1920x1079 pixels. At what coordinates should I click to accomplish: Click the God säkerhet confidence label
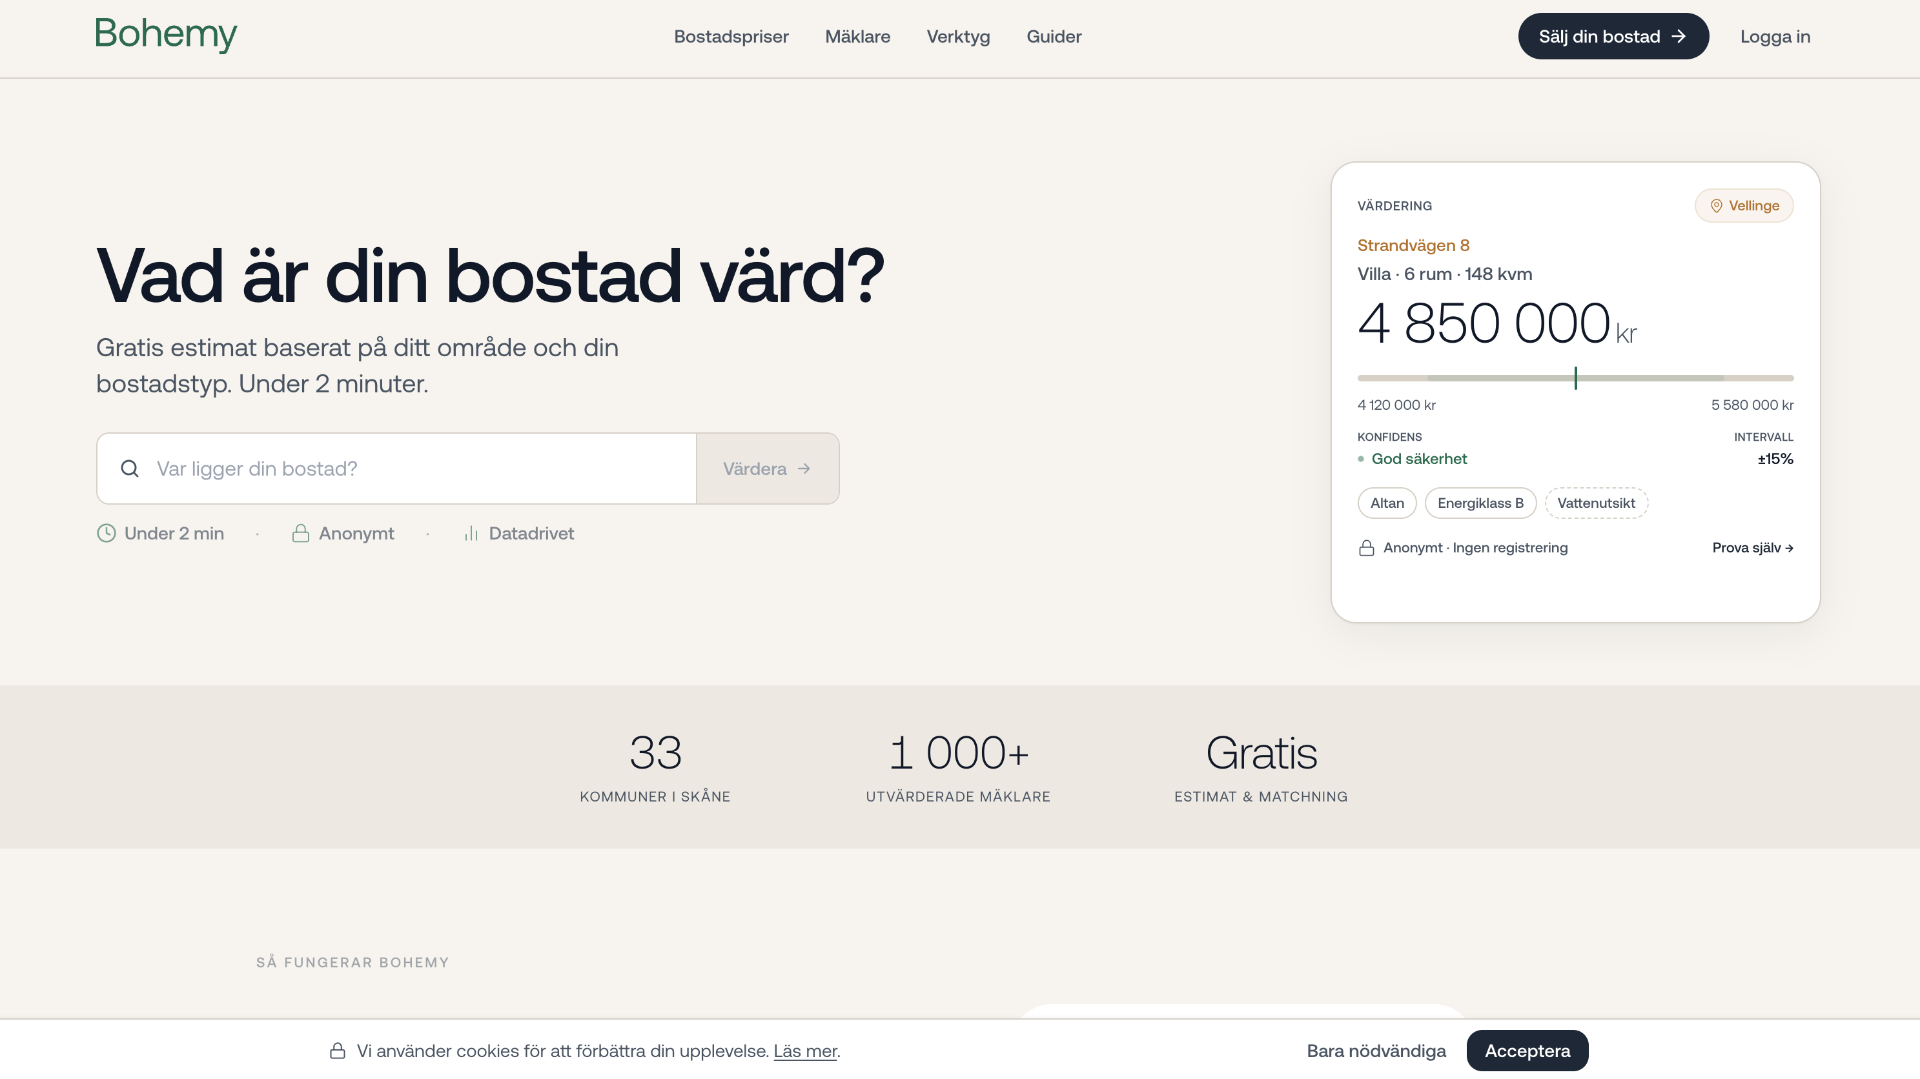(1419, 459)
